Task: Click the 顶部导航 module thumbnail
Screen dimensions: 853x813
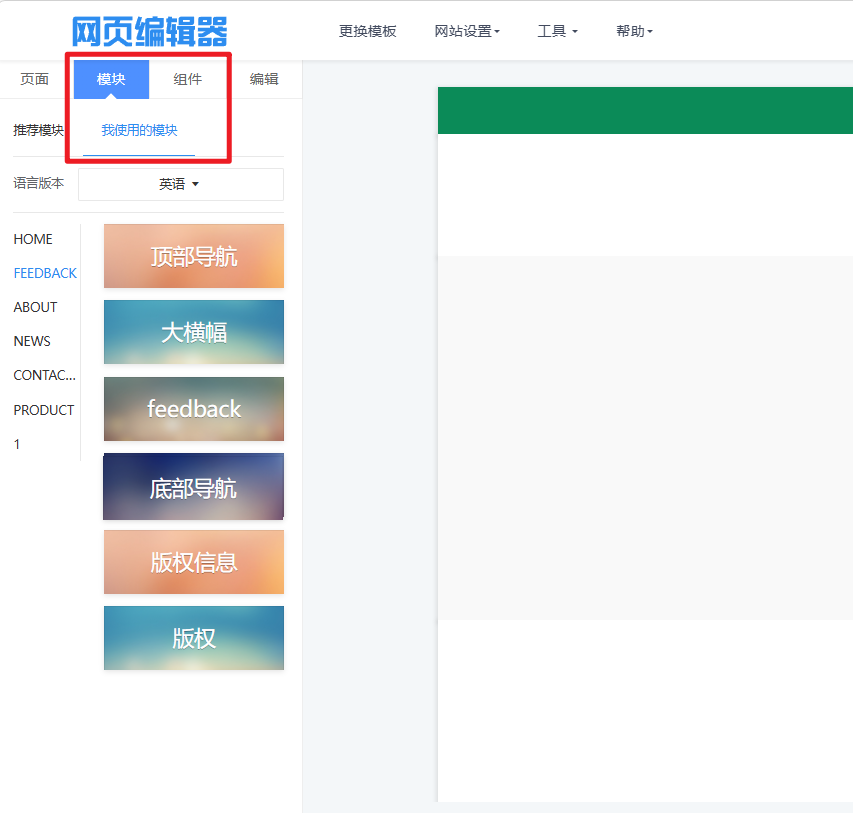Action: (x=194, y=256)
